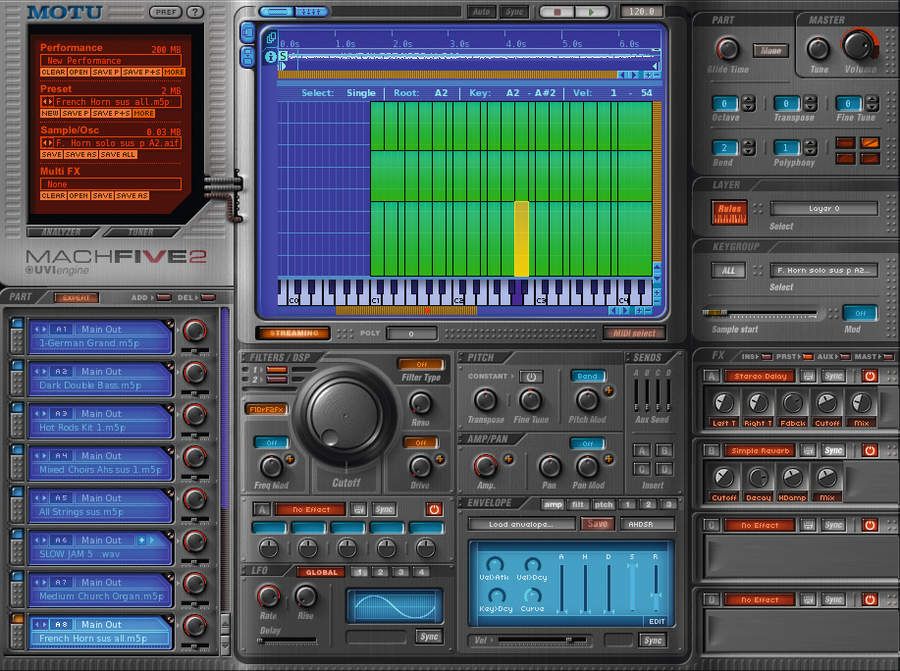Image resolution: width=900 pixels, height=671 pixels.
Task: Click the Pitch Mod plus modulation icon
Action: point(608,391)
